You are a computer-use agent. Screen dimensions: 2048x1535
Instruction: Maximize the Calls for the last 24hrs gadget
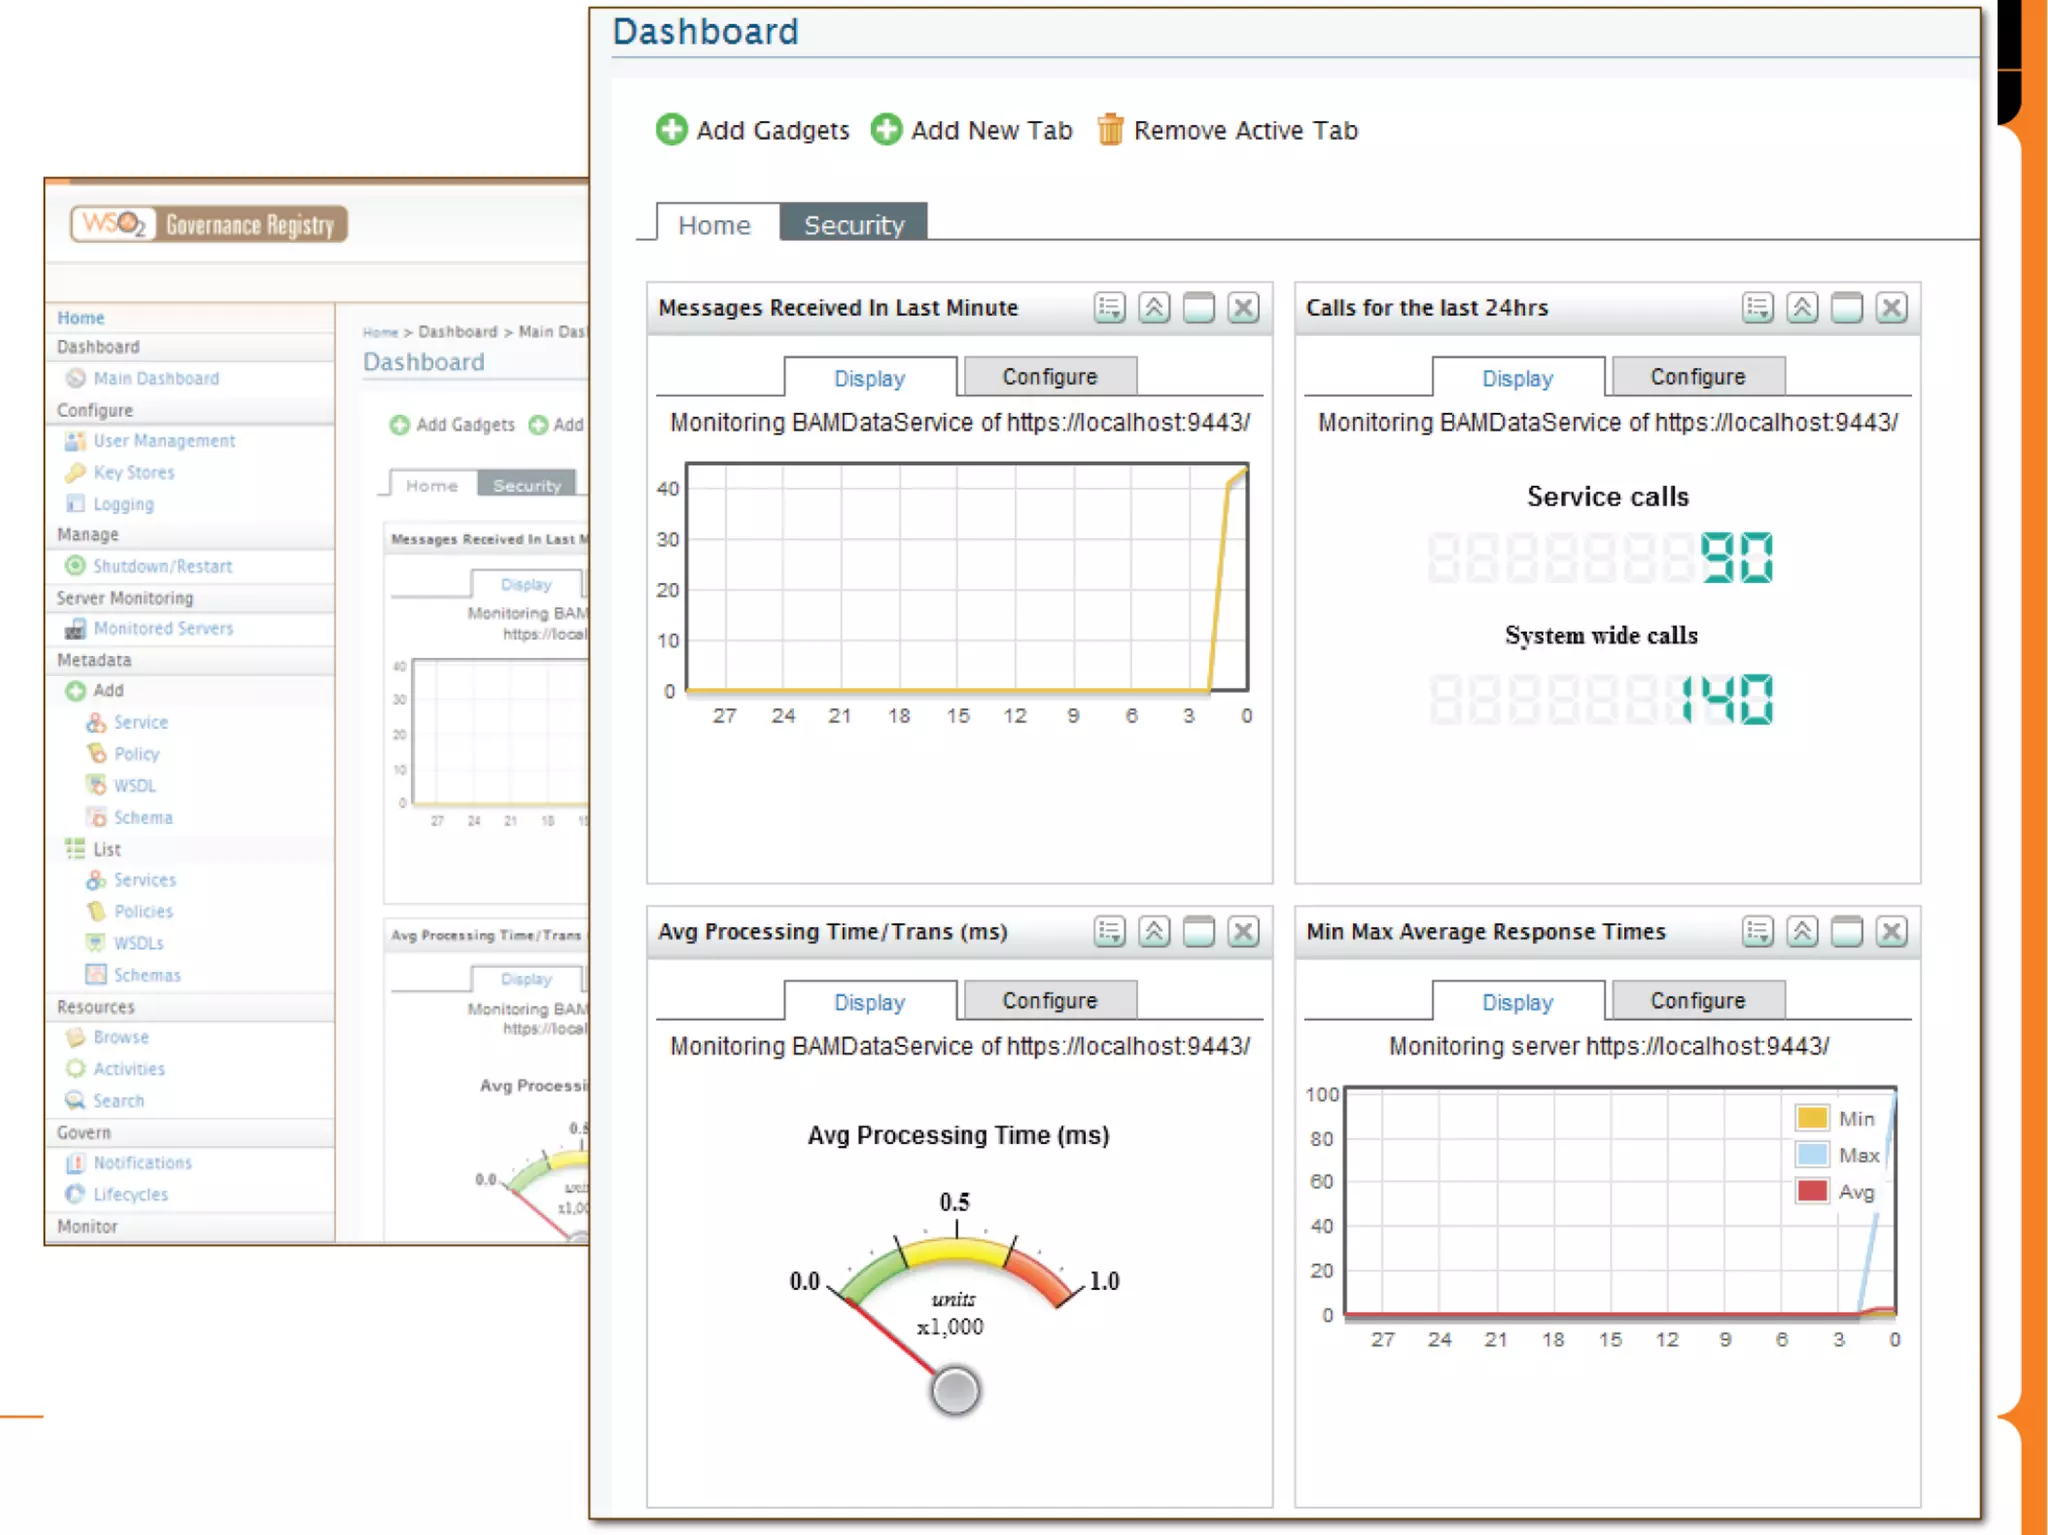tap(1846, 307)
